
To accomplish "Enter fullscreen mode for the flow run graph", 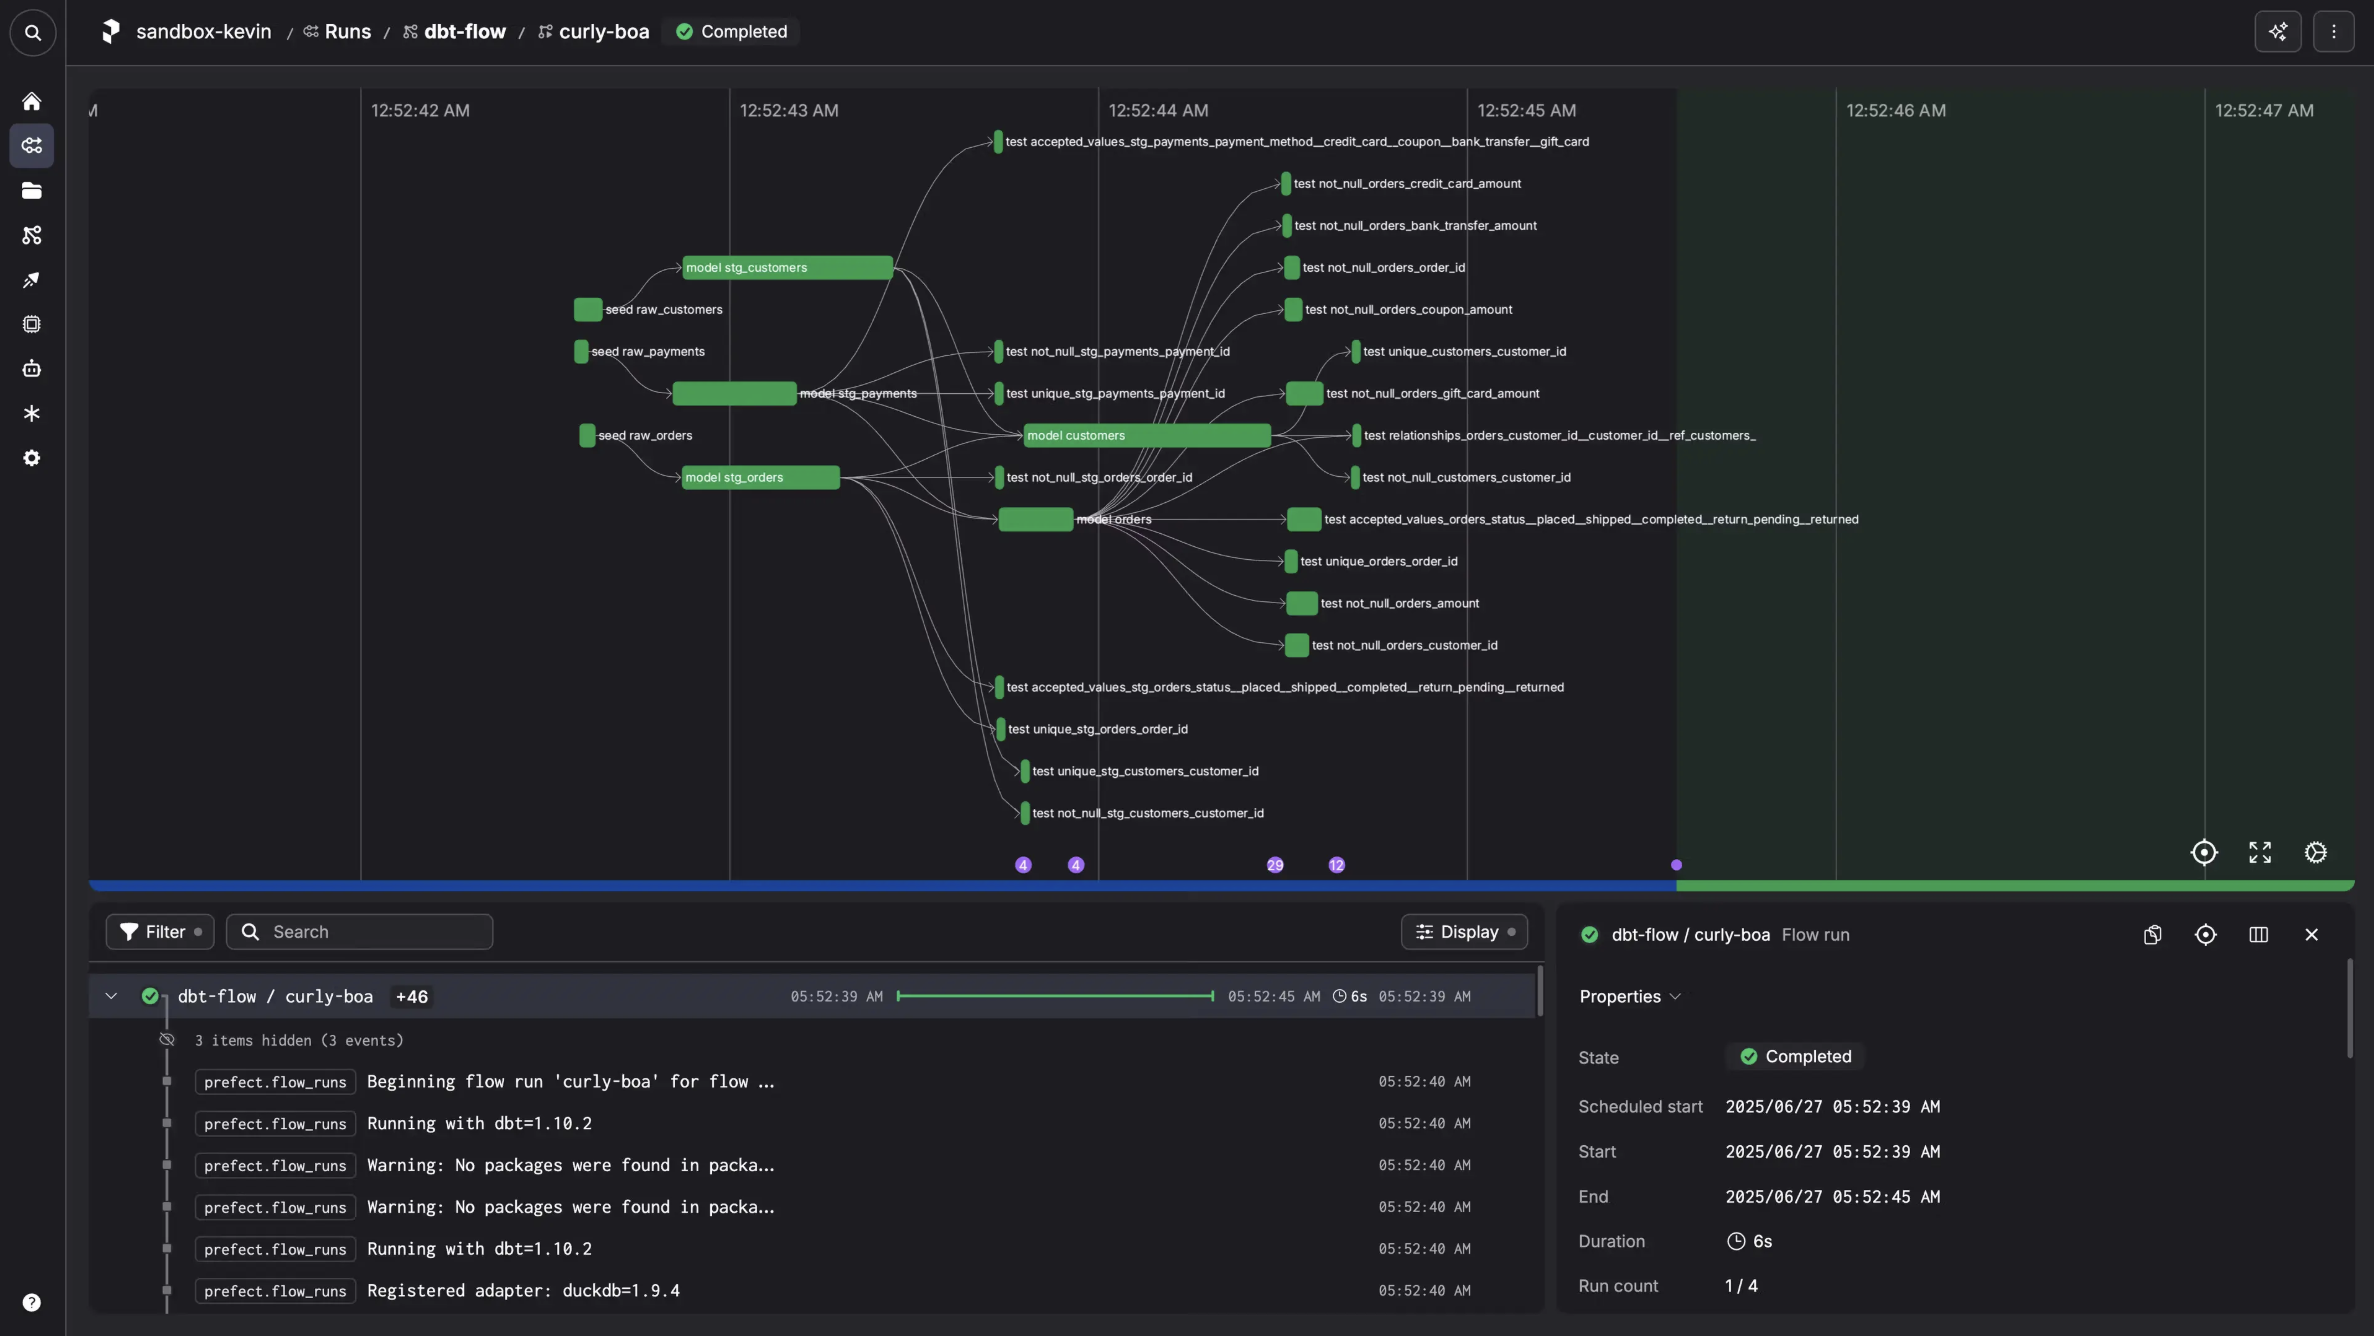I will pyautogui.click(x=2259, y=852).
